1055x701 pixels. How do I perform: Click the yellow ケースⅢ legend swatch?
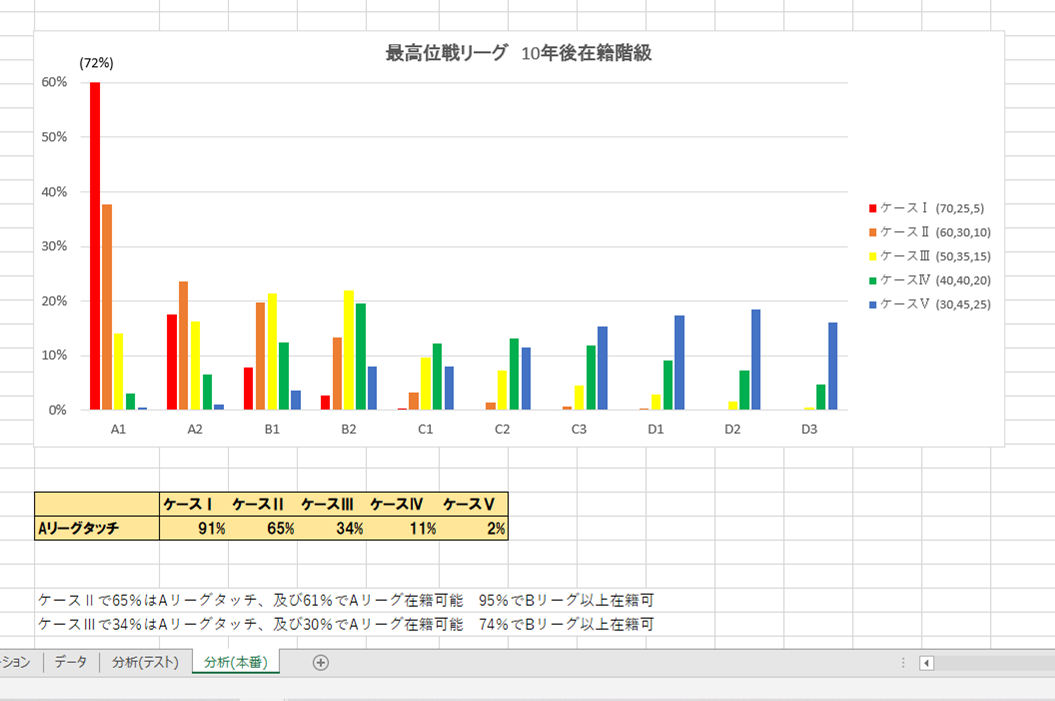point(873,256)
